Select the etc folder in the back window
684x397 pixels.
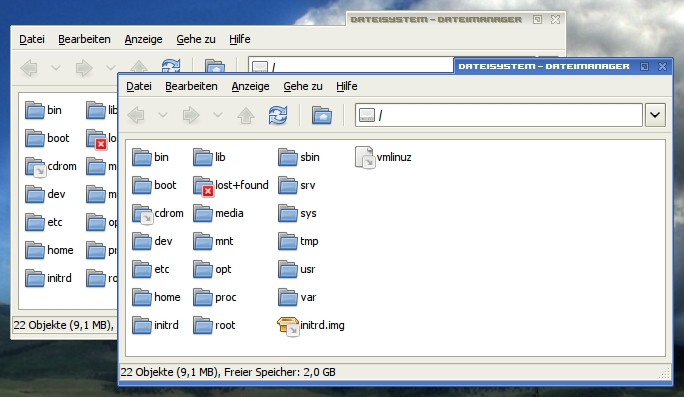(x=44, y=222)
